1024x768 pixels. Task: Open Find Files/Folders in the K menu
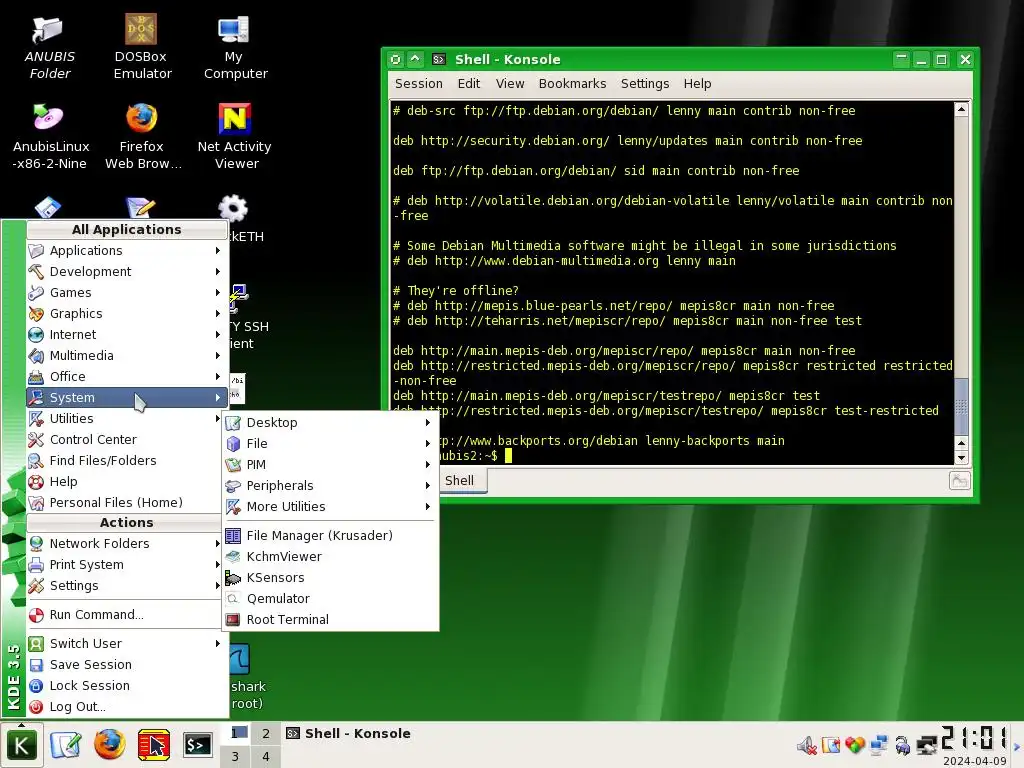[x=126, y=460]
